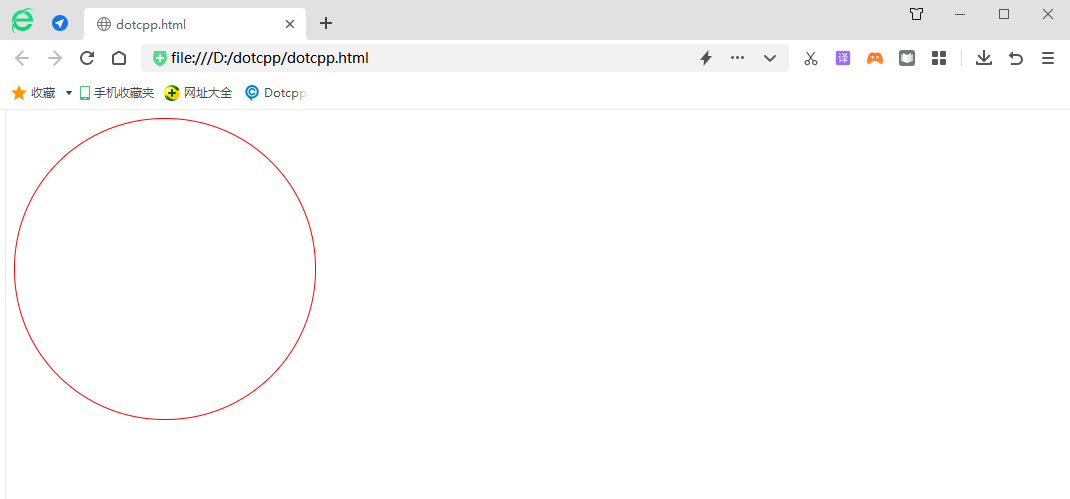The image size is (1070, 499).
Task: Open the three-dot more options in address bar
Action: (x=738, y=58)
